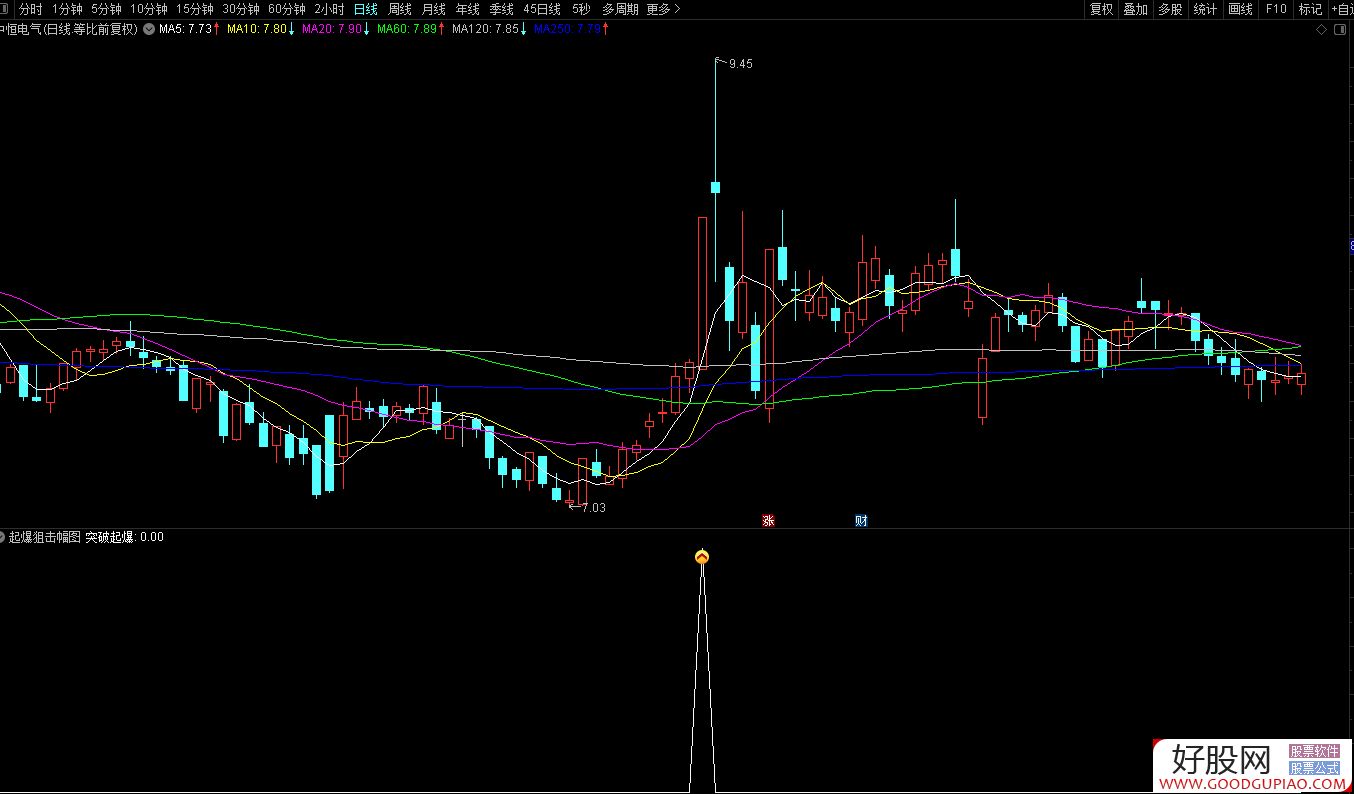Switch to 周线 weekly chart

click(x=400, y=9)
